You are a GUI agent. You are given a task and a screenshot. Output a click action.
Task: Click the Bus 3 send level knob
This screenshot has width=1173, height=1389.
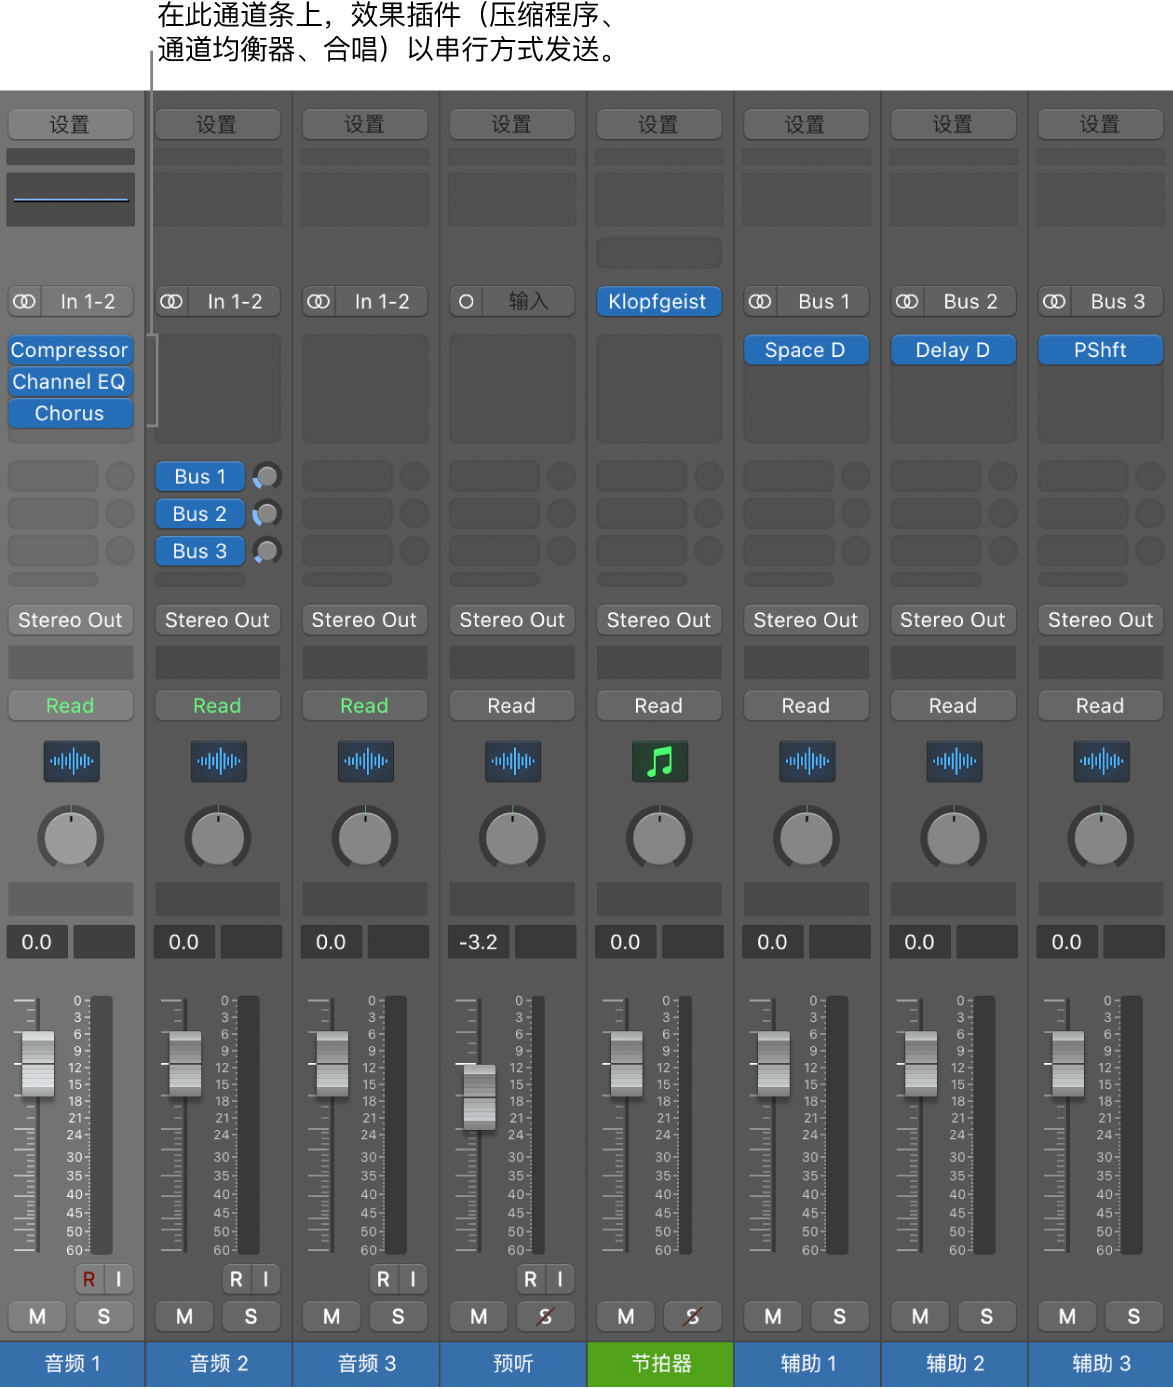(x=266, y=550)
